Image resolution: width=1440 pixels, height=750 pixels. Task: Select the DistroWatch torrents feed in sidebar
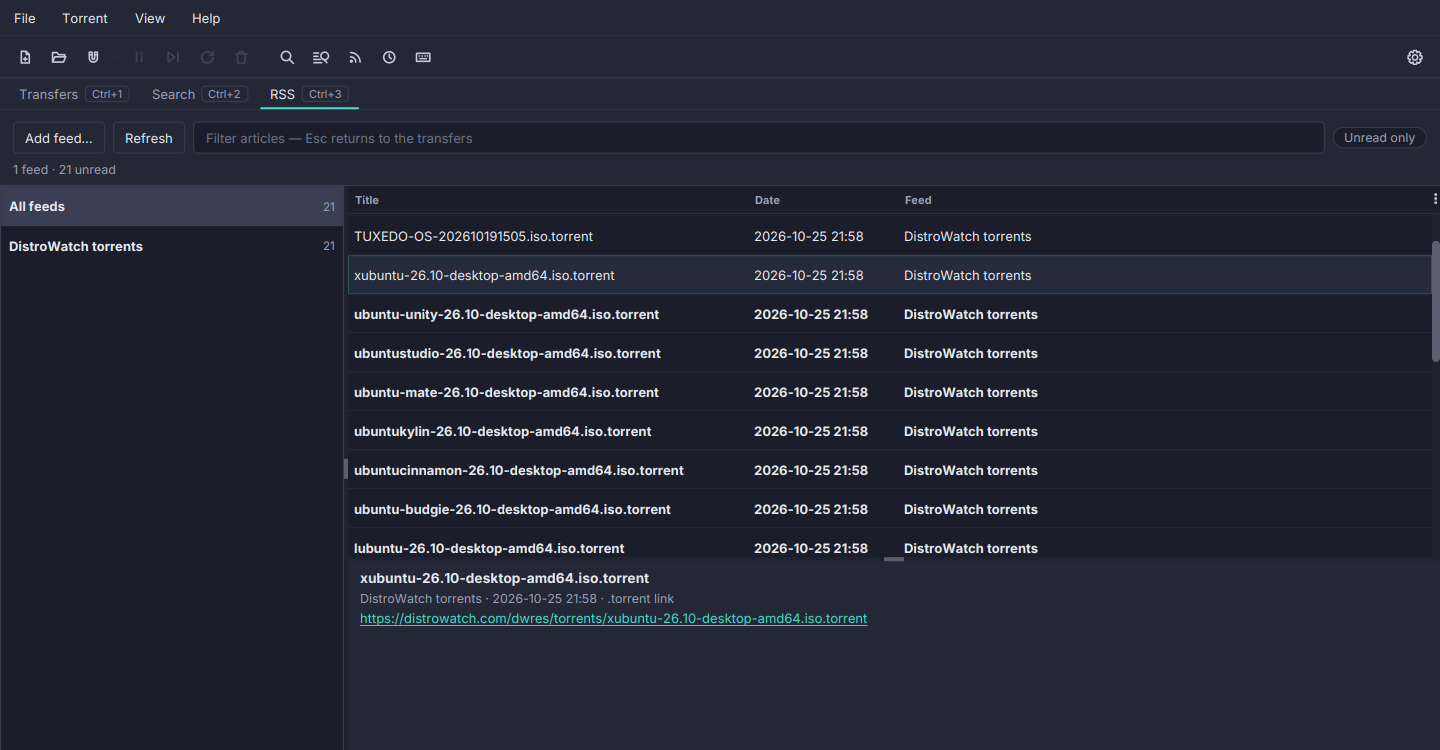(172, 246)
